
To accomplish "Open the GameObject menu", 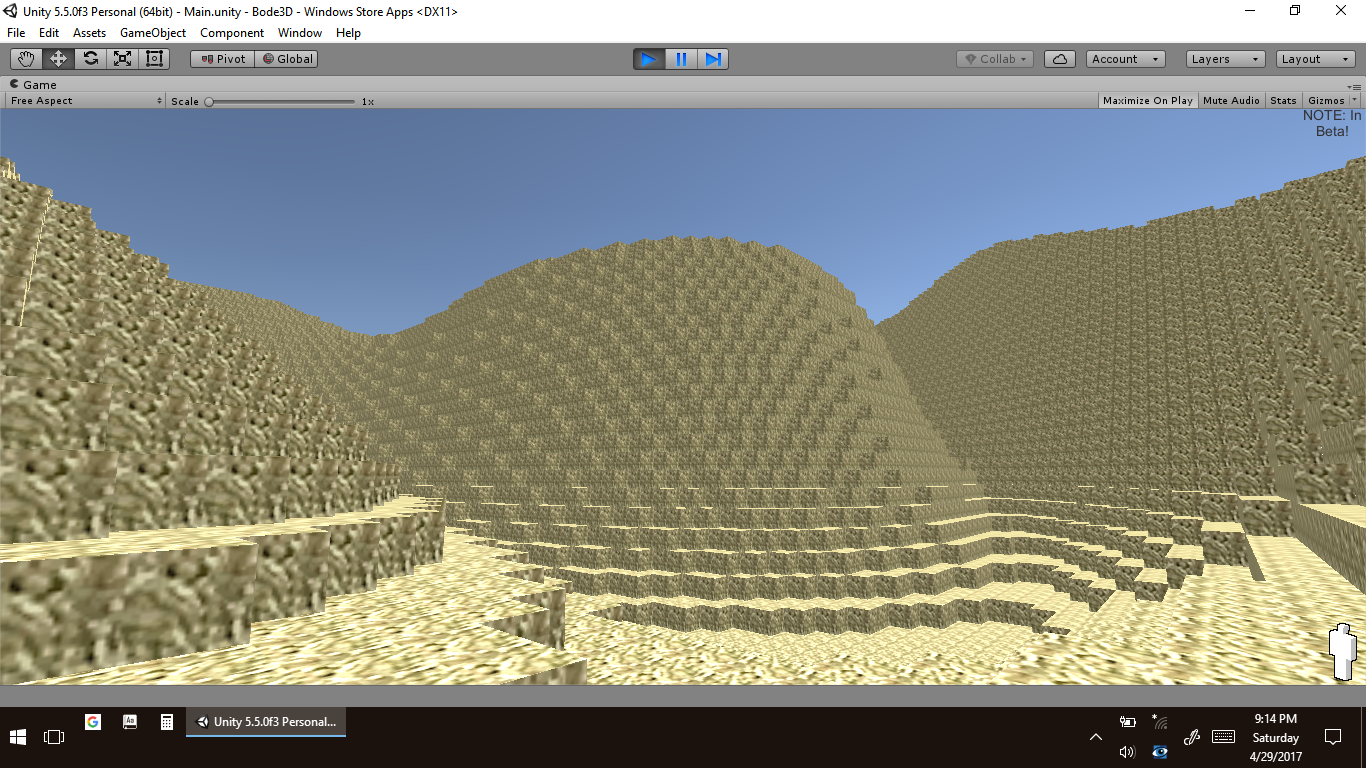I will point(153,33).
